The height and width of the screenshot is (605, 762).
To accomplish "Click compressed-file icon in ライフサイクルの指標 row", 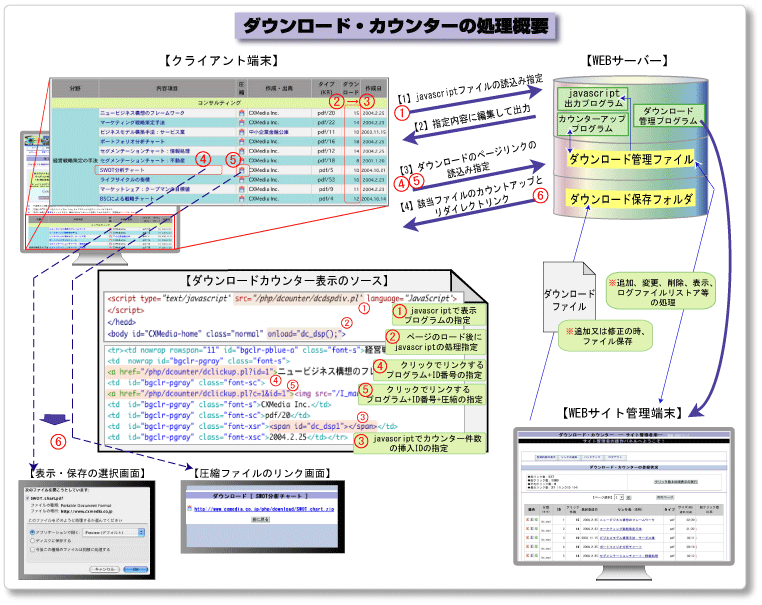I will click(242, 179).
